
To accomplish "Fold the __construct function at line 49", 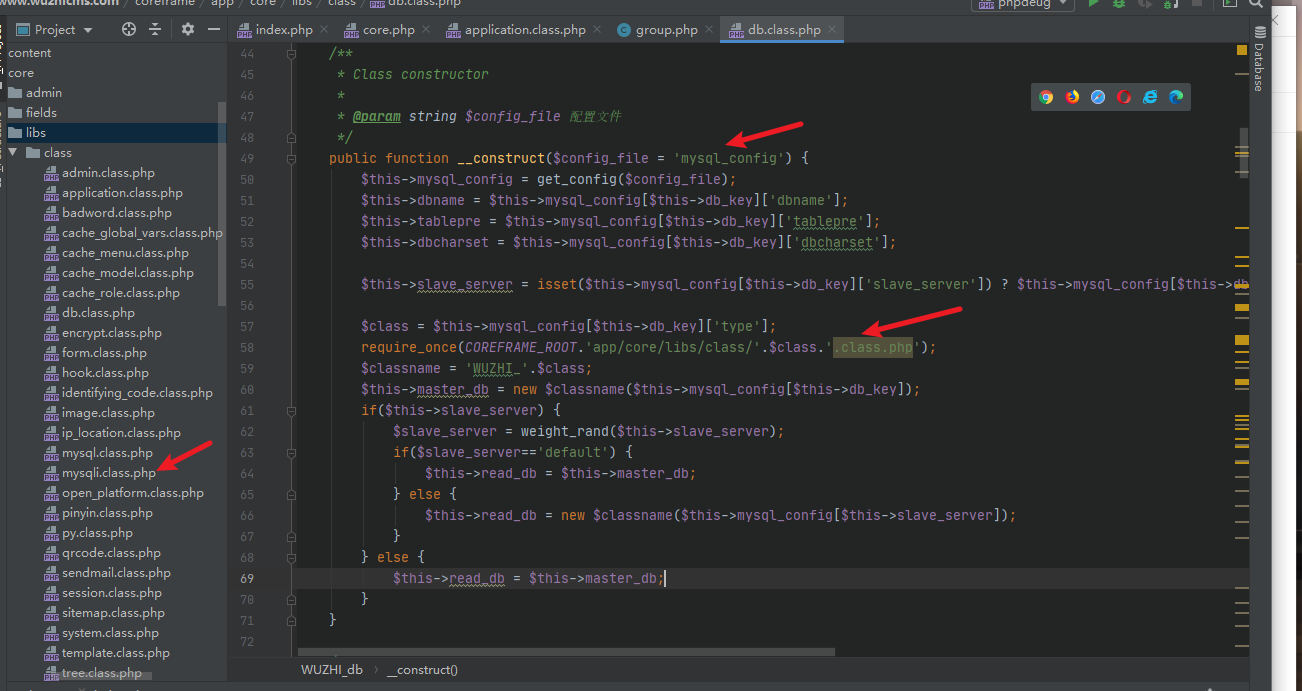I will tap(291, 159).
